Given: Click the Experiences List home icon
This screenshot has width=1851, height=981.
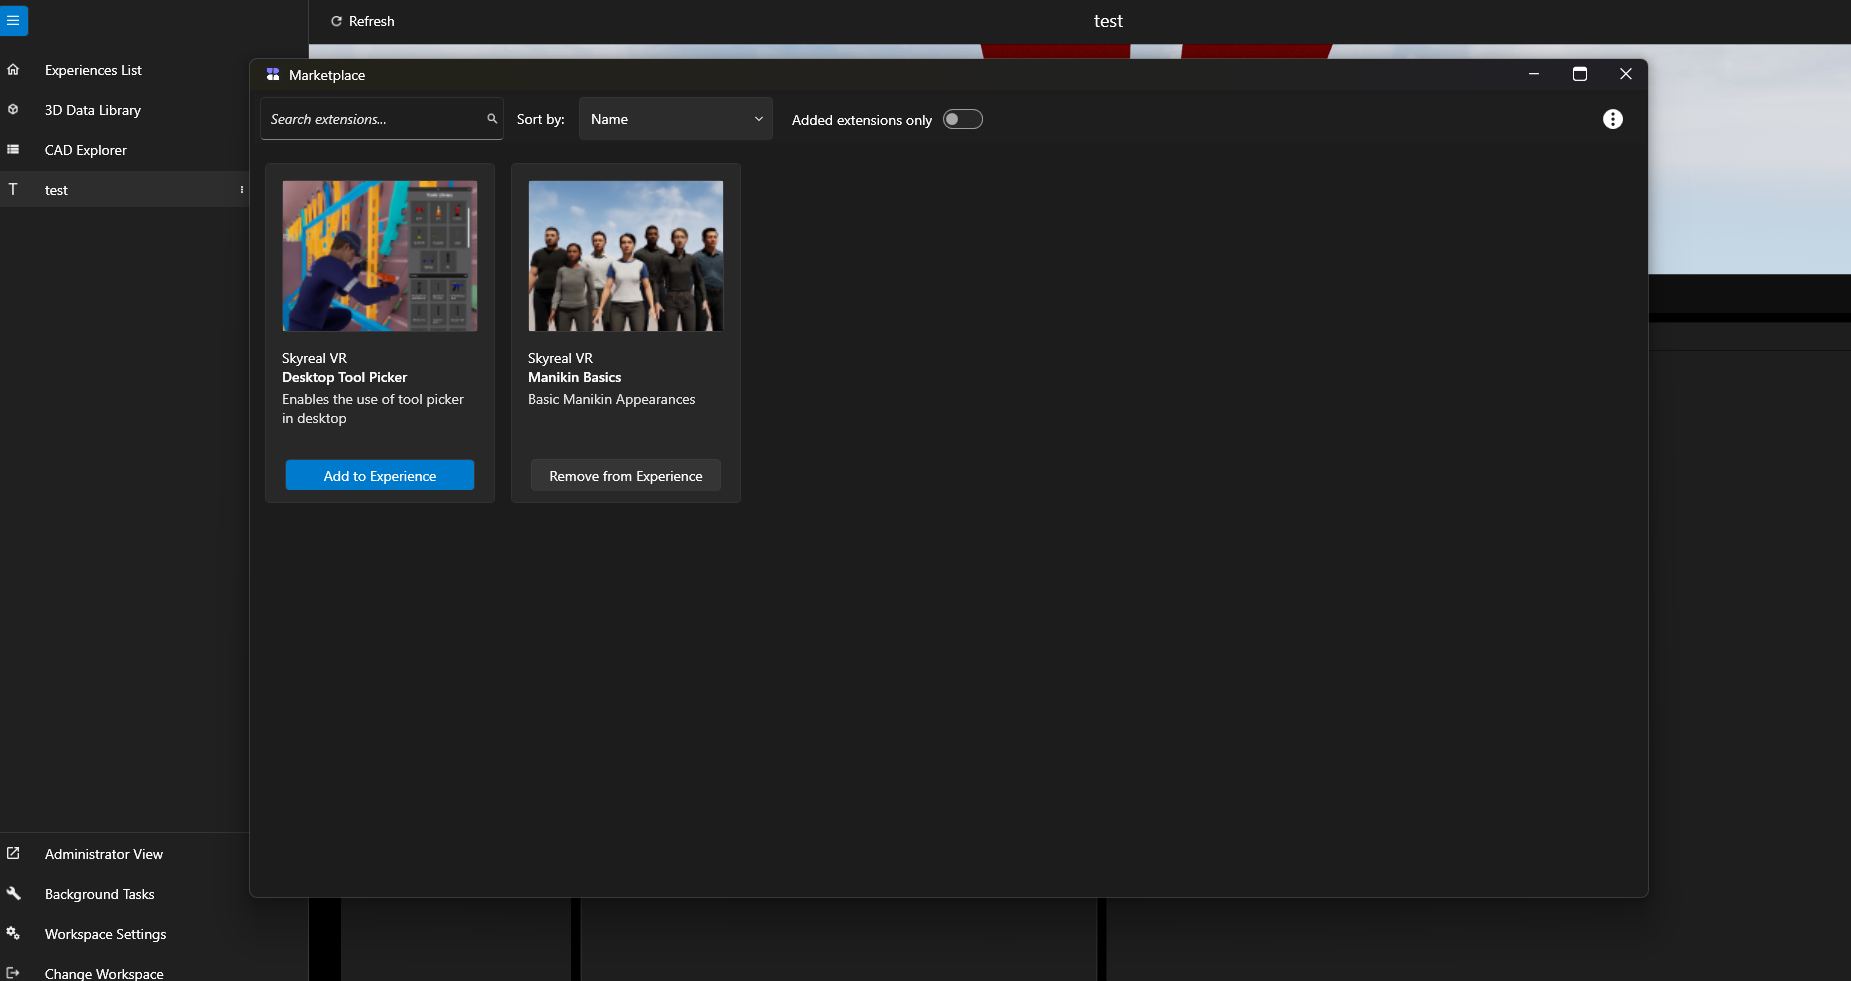Looking at the screenshot, I should (13, 70).
